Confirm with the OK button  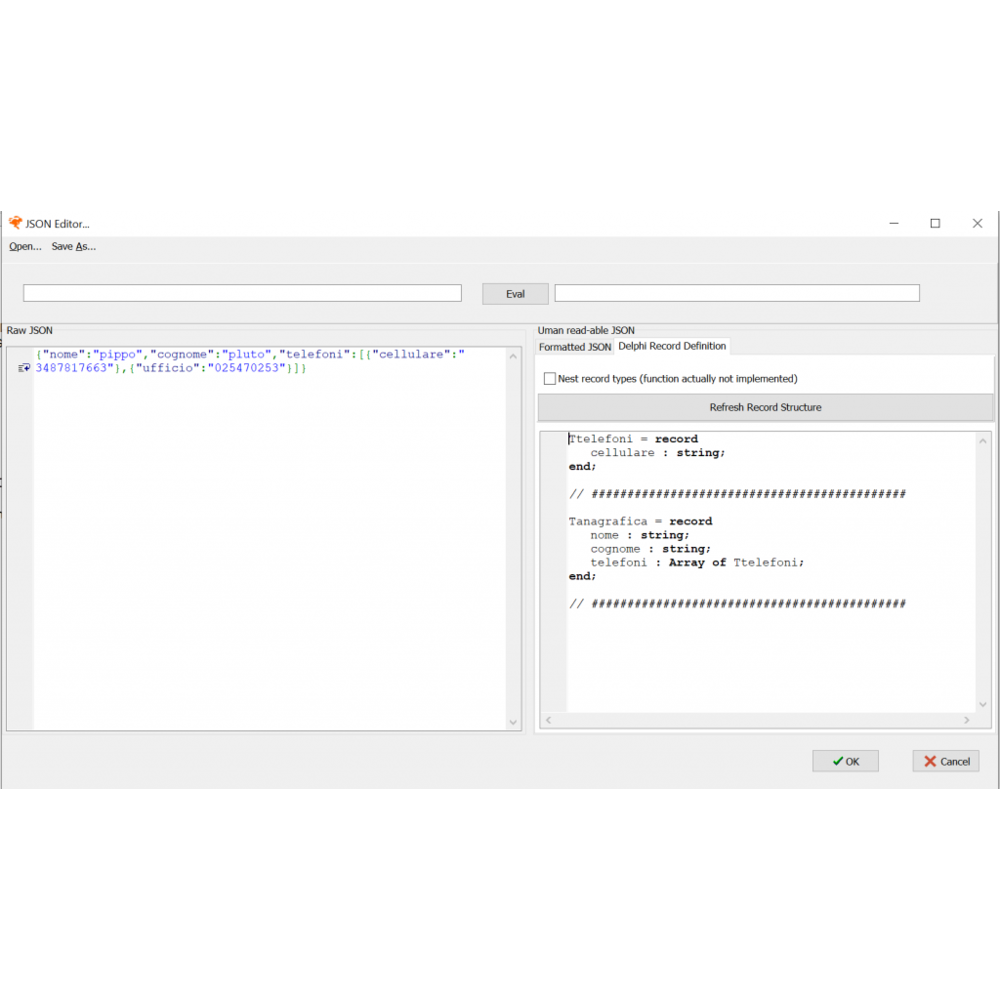click(845, 761)
